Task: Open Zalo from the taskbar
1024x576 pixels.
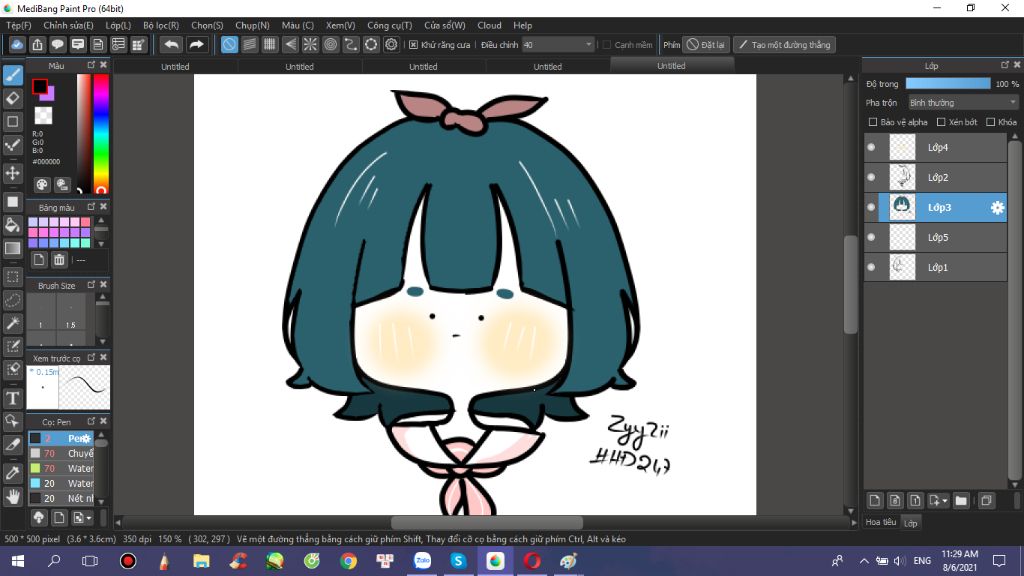Action: tap(423, 561)
